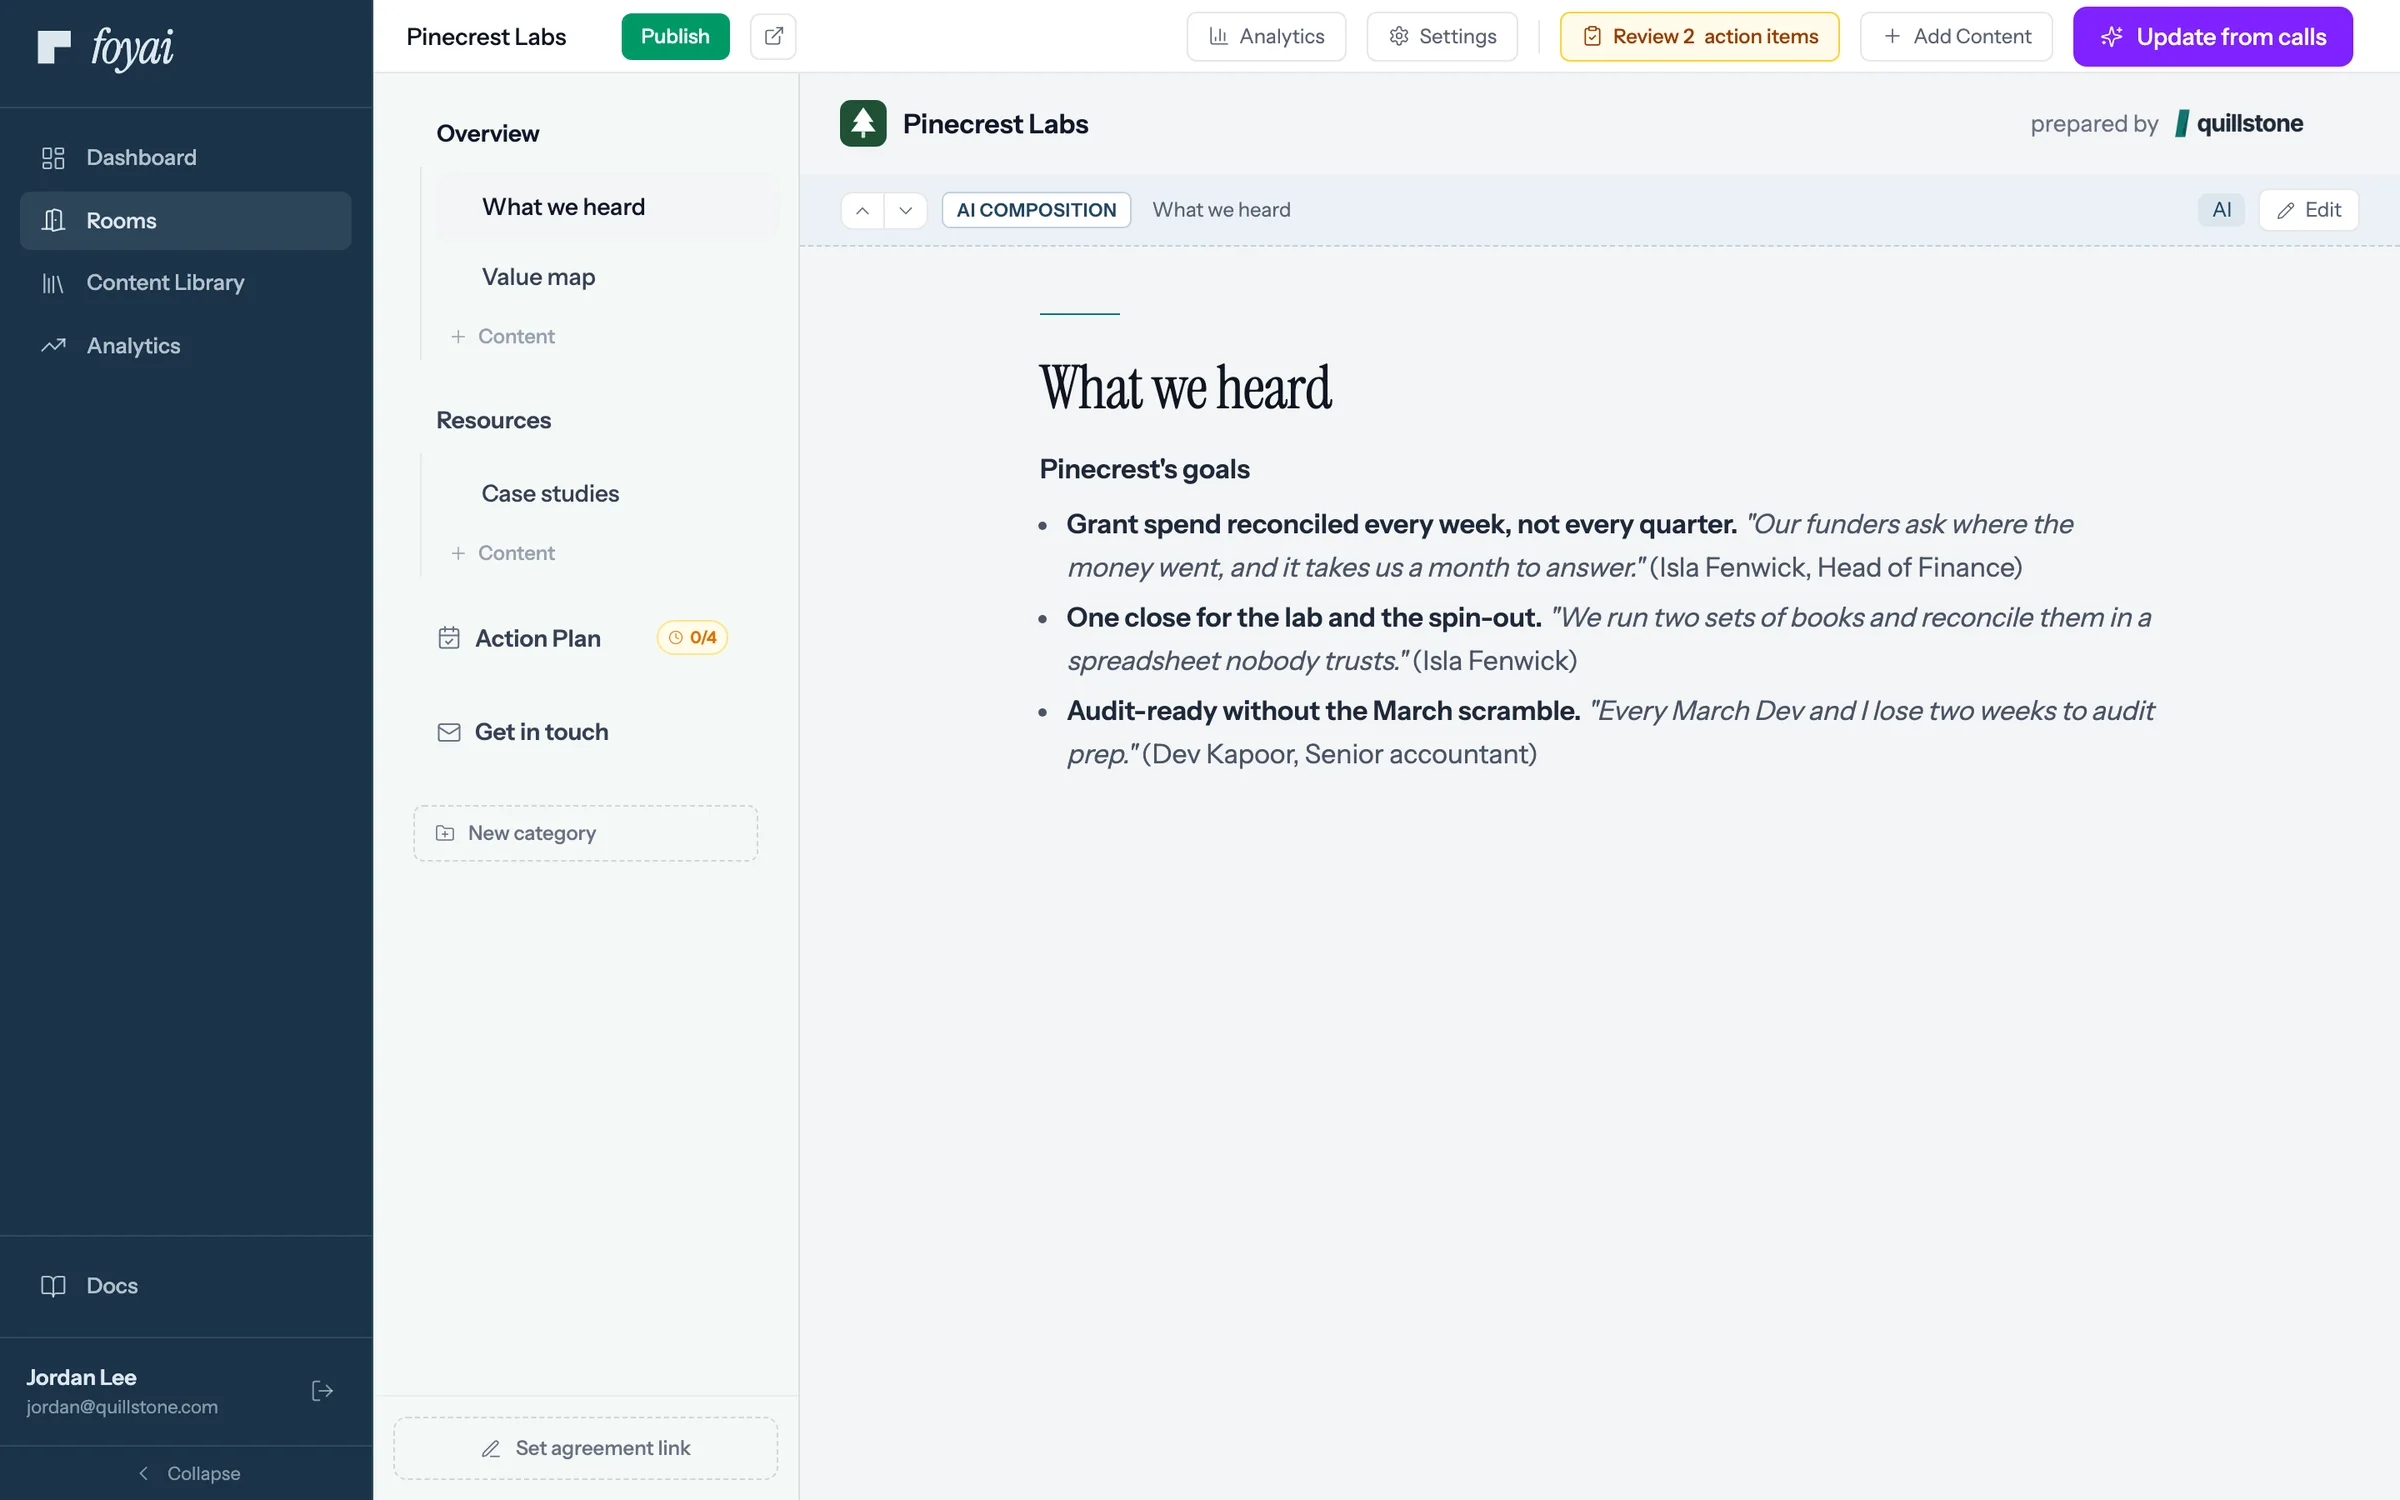This screenshot has height=1500, width=2400.
Task: Open the Docs link in the sidebar
Action: 185,1286
